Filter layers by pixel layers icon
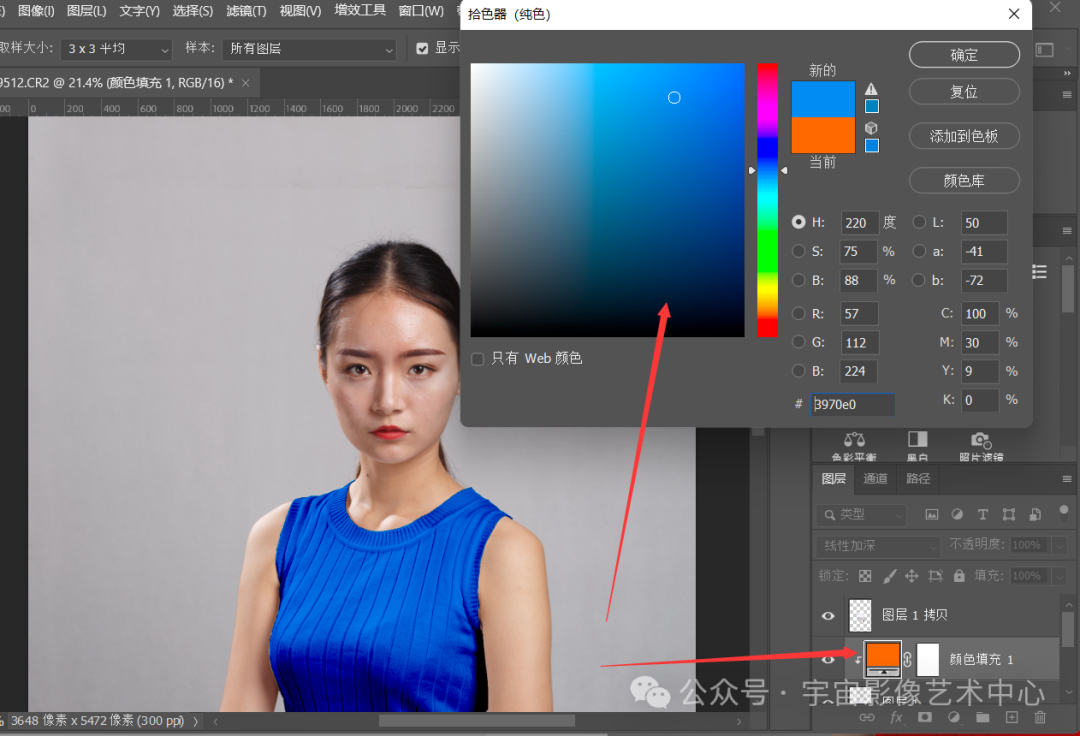 click(932, 514)
